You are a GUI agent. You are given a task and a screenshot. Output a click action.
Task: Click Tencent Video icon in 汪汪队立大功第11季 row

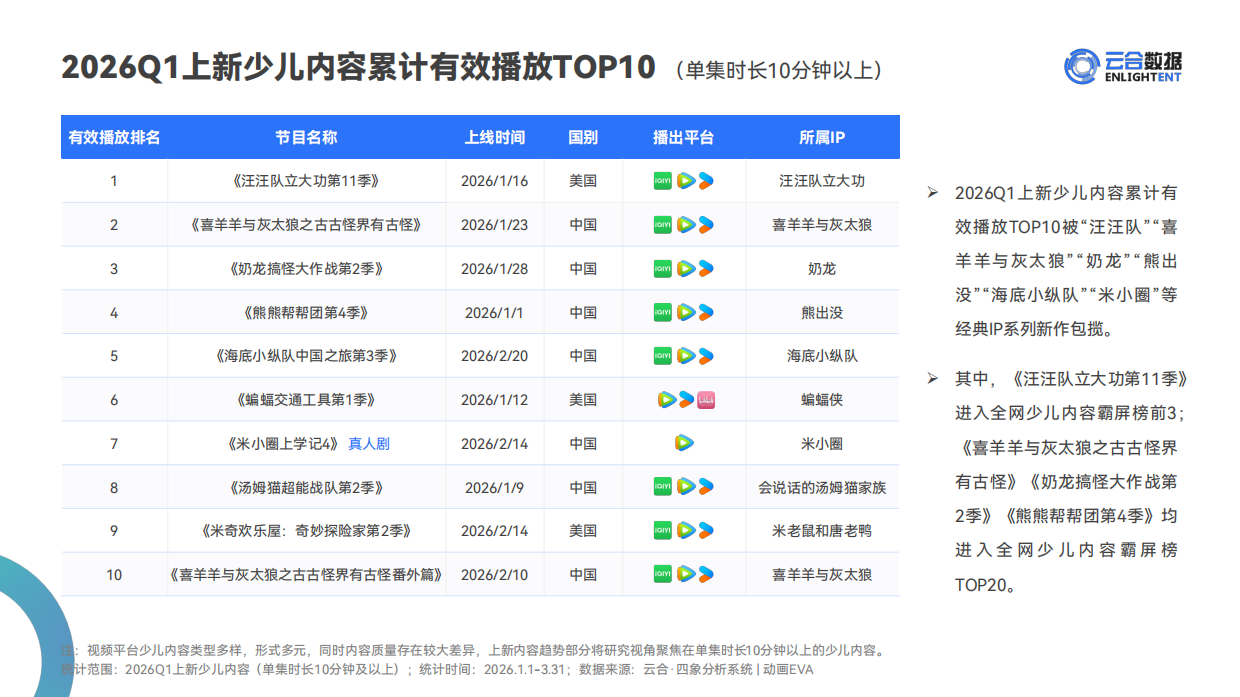click(x=685, y=181)
